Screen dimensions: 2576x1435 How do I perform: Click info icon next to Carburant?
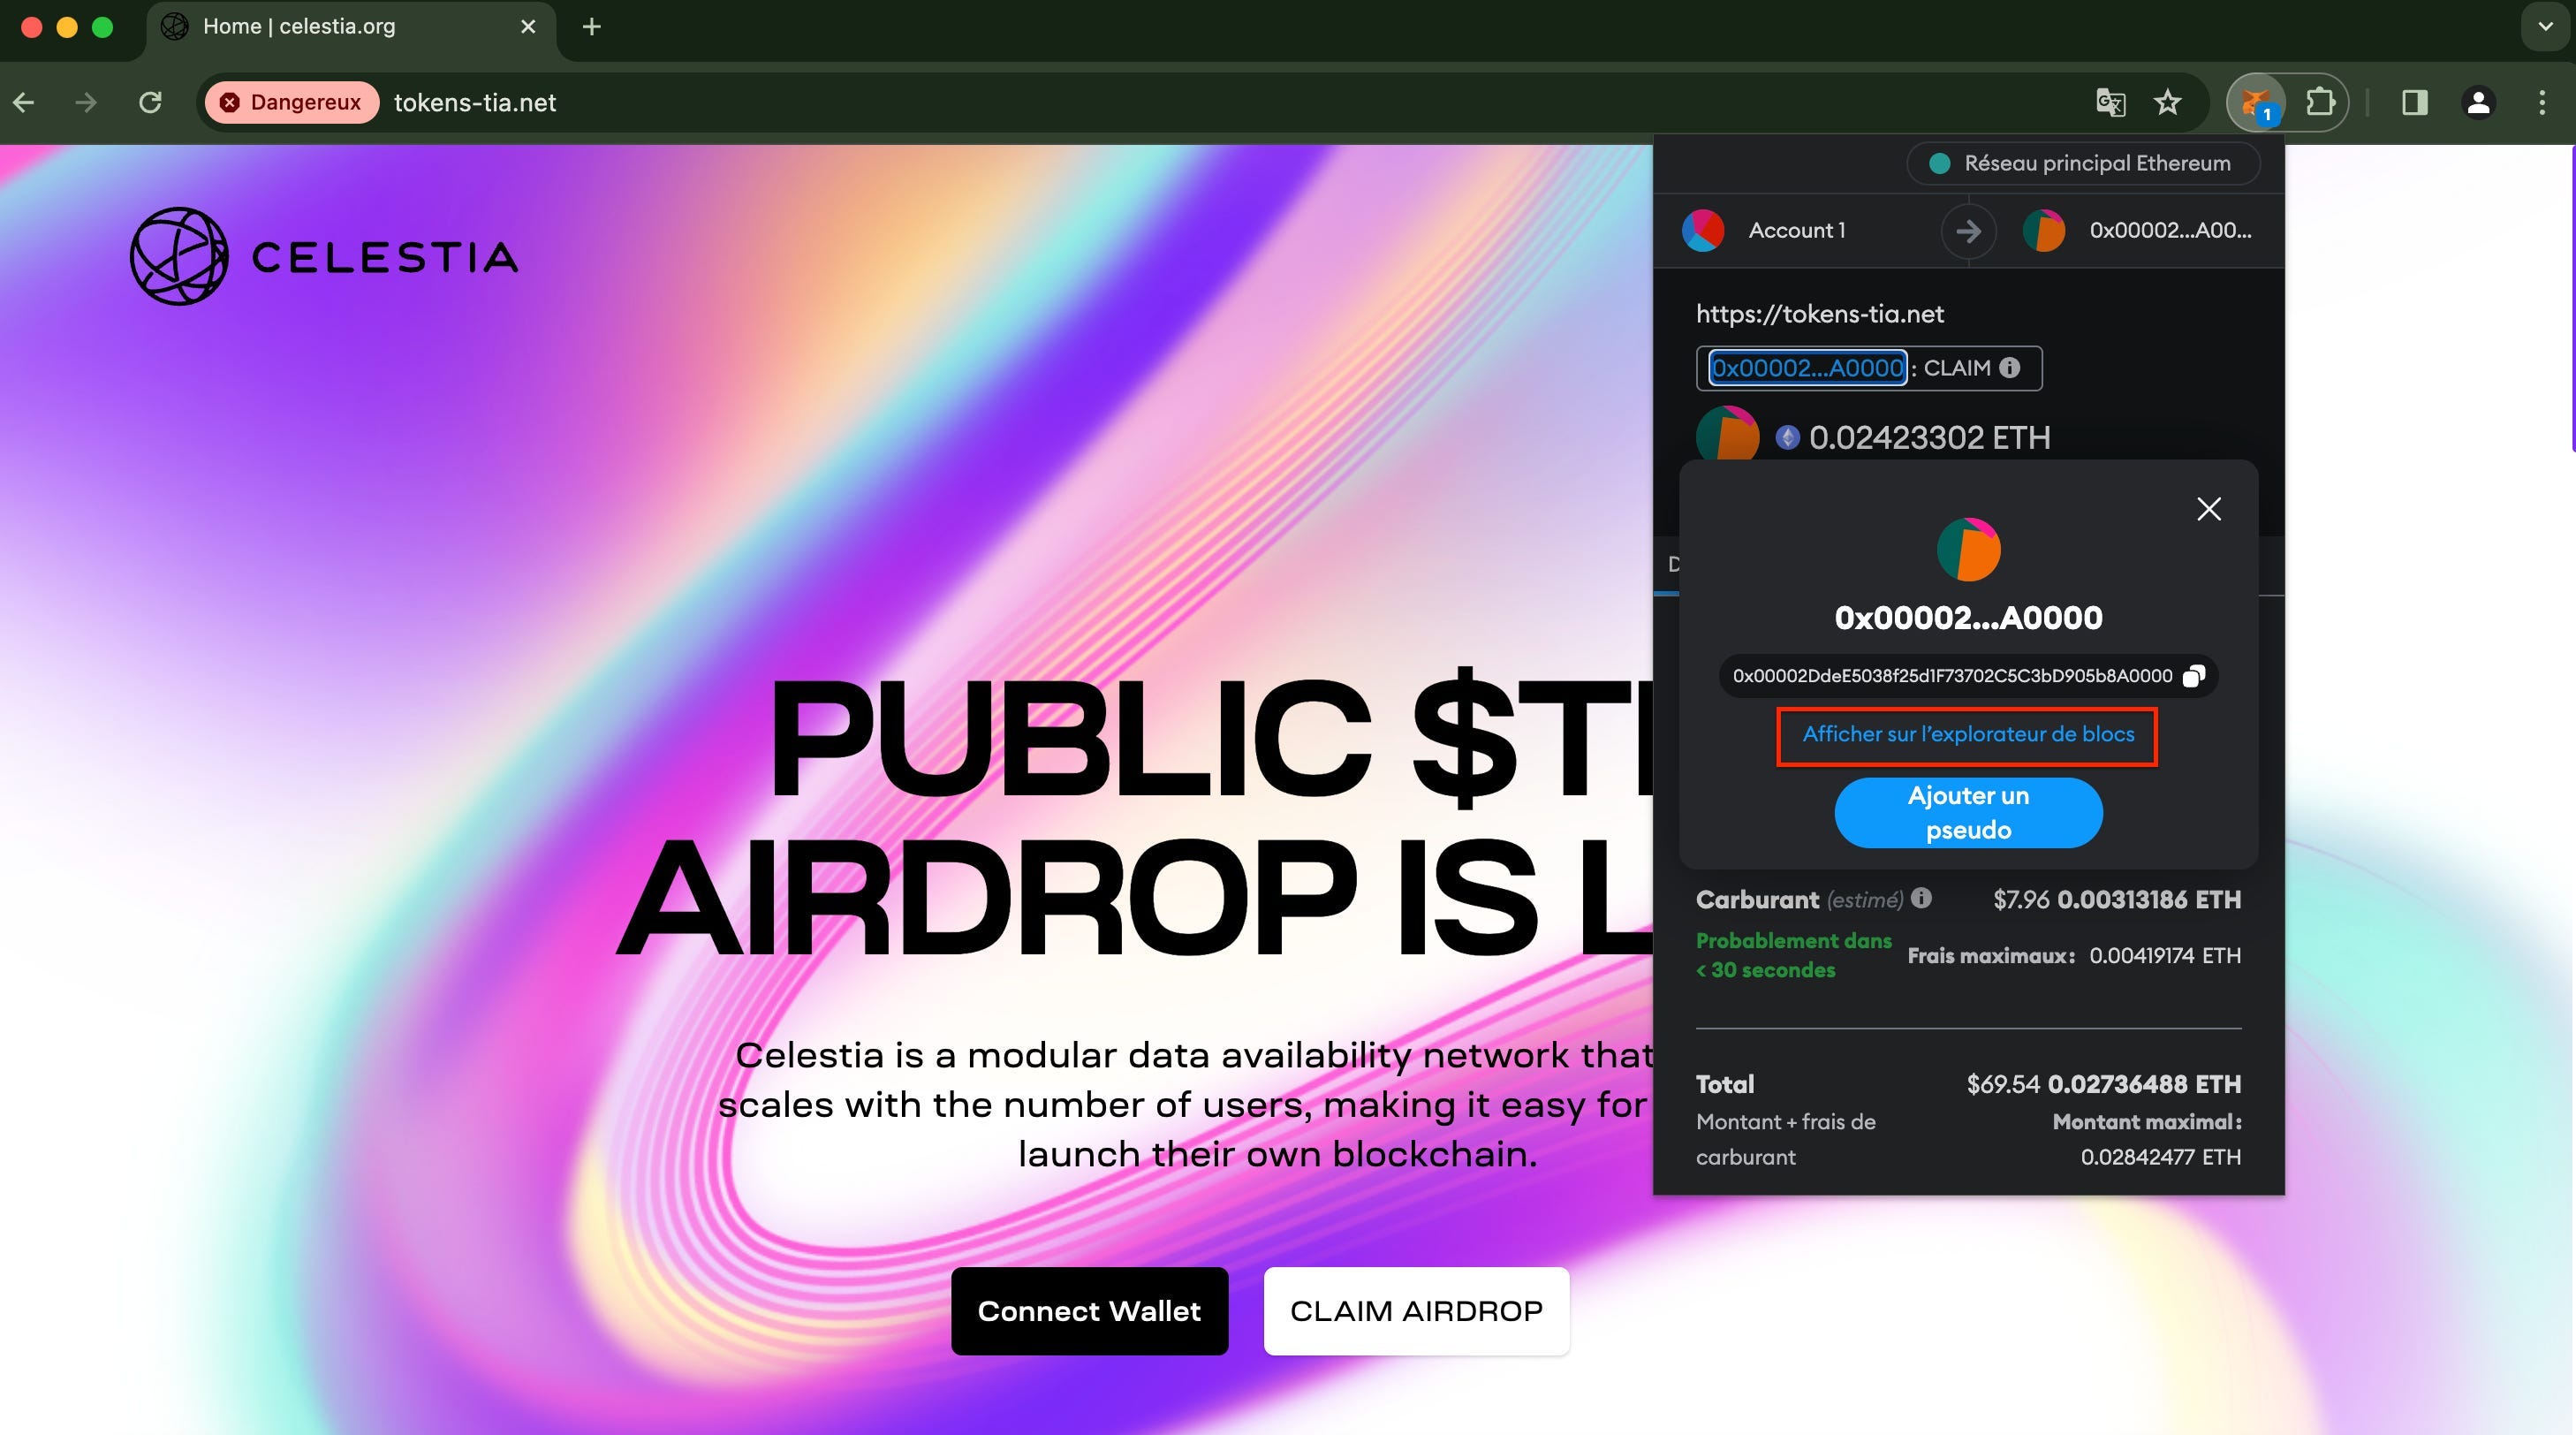click(1921, 898)
